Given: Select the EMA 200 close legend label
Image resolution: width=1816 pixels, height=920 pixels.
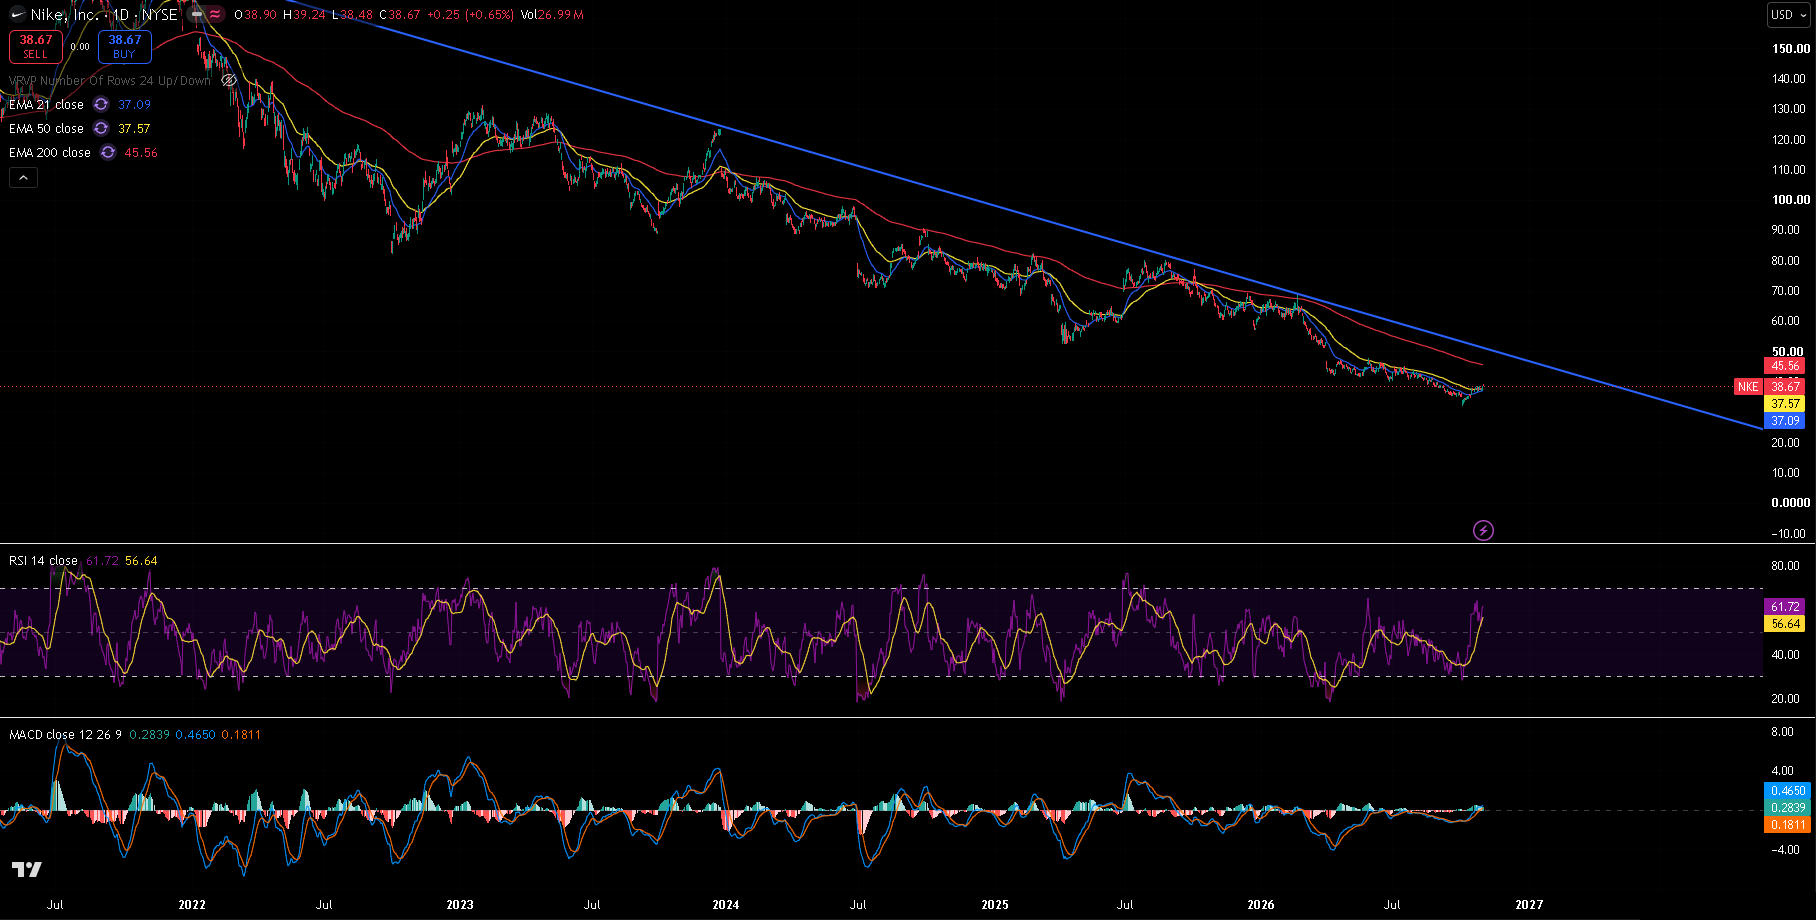Looking at the screenshot, I should pos(50,152).
